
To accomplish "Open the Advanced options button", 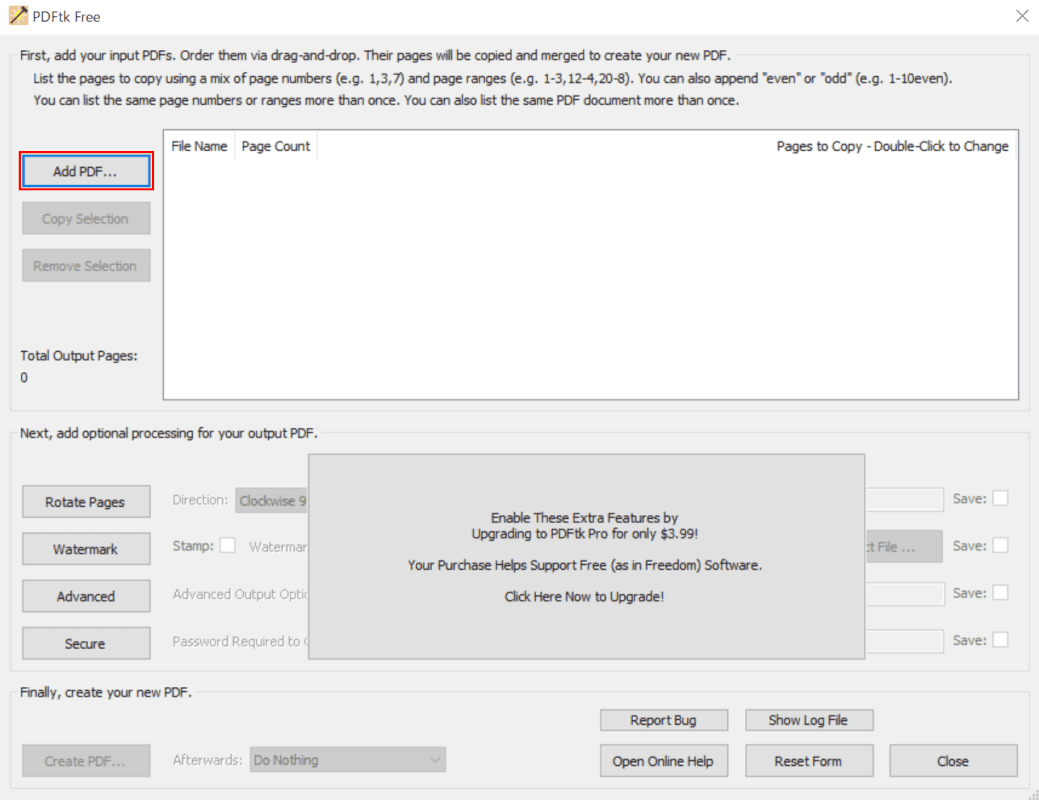I will coord(86,596).
